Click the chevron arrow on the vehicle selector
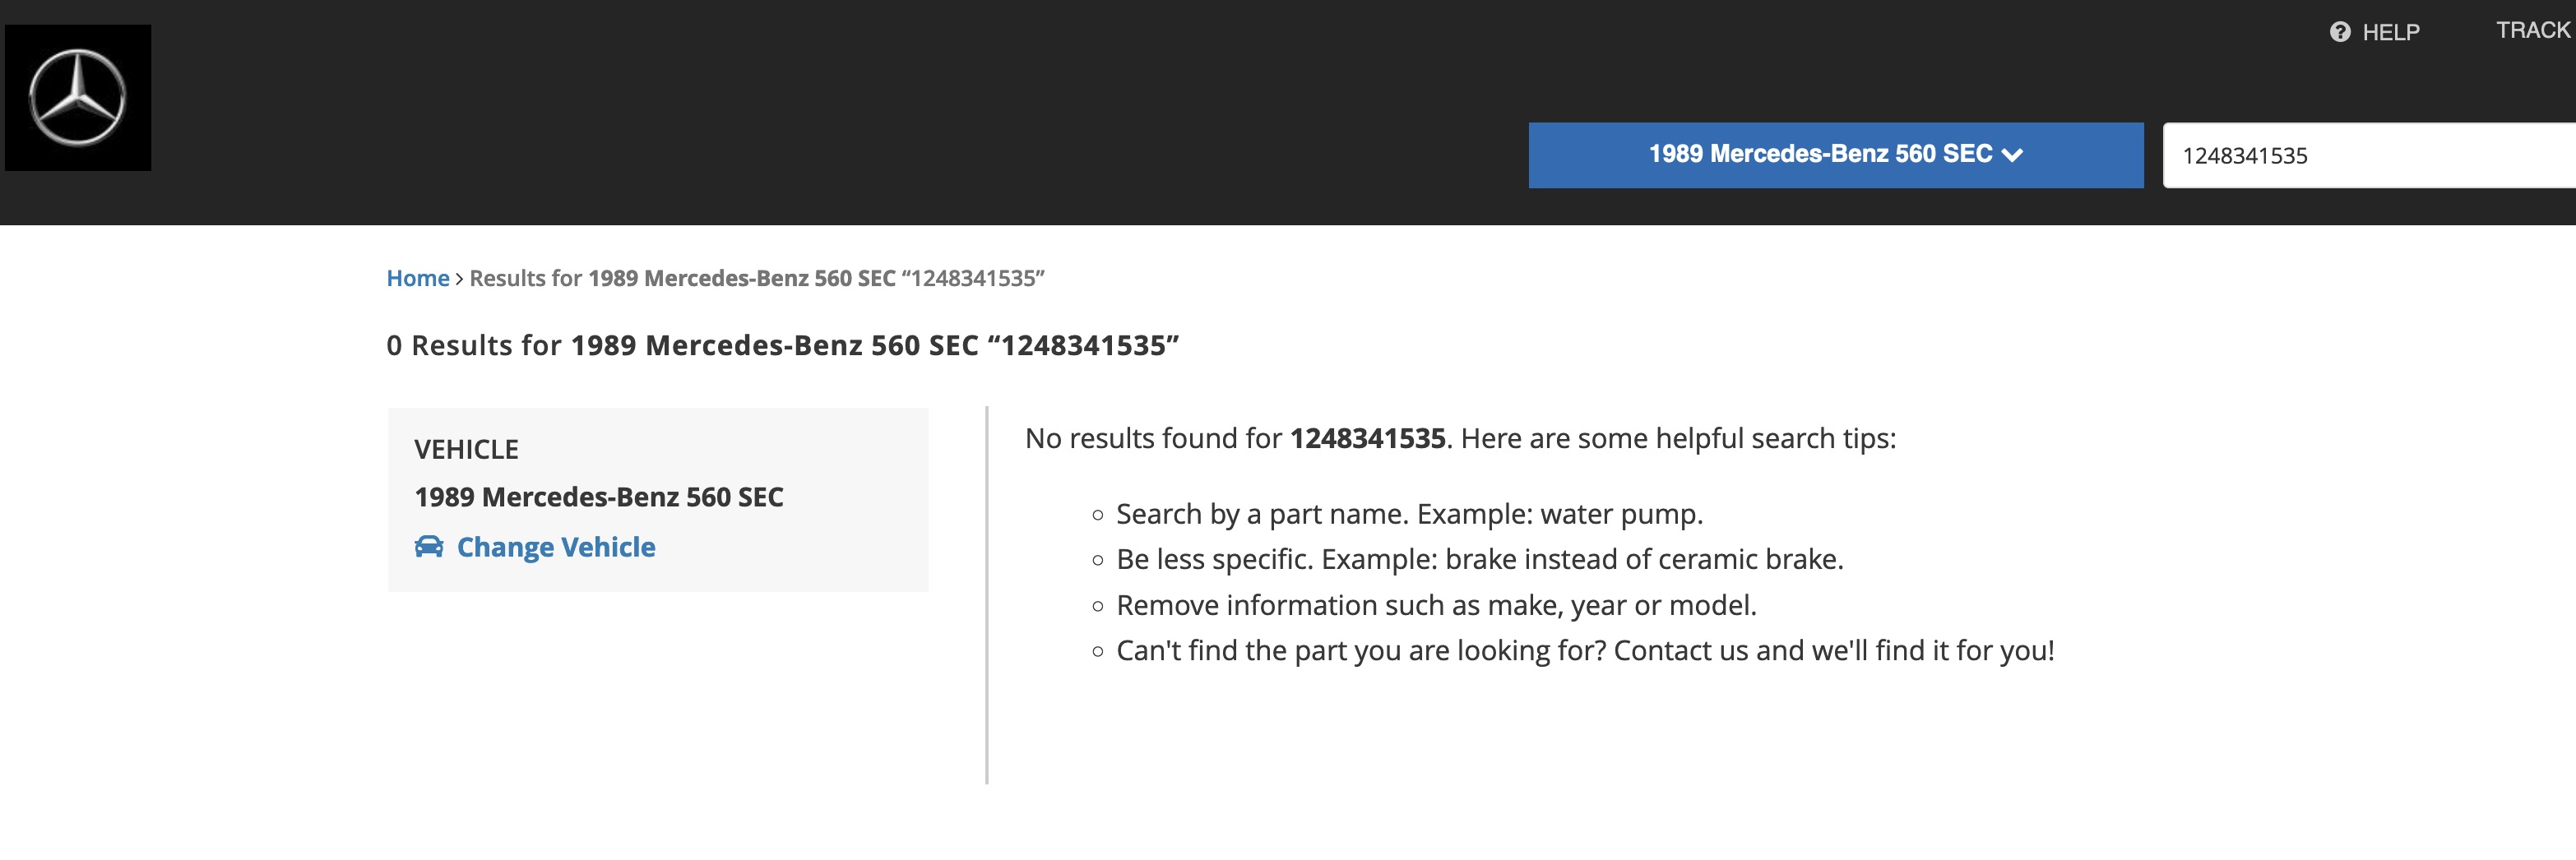This screenshot has width=2576, height=860. coord(2012,155)
